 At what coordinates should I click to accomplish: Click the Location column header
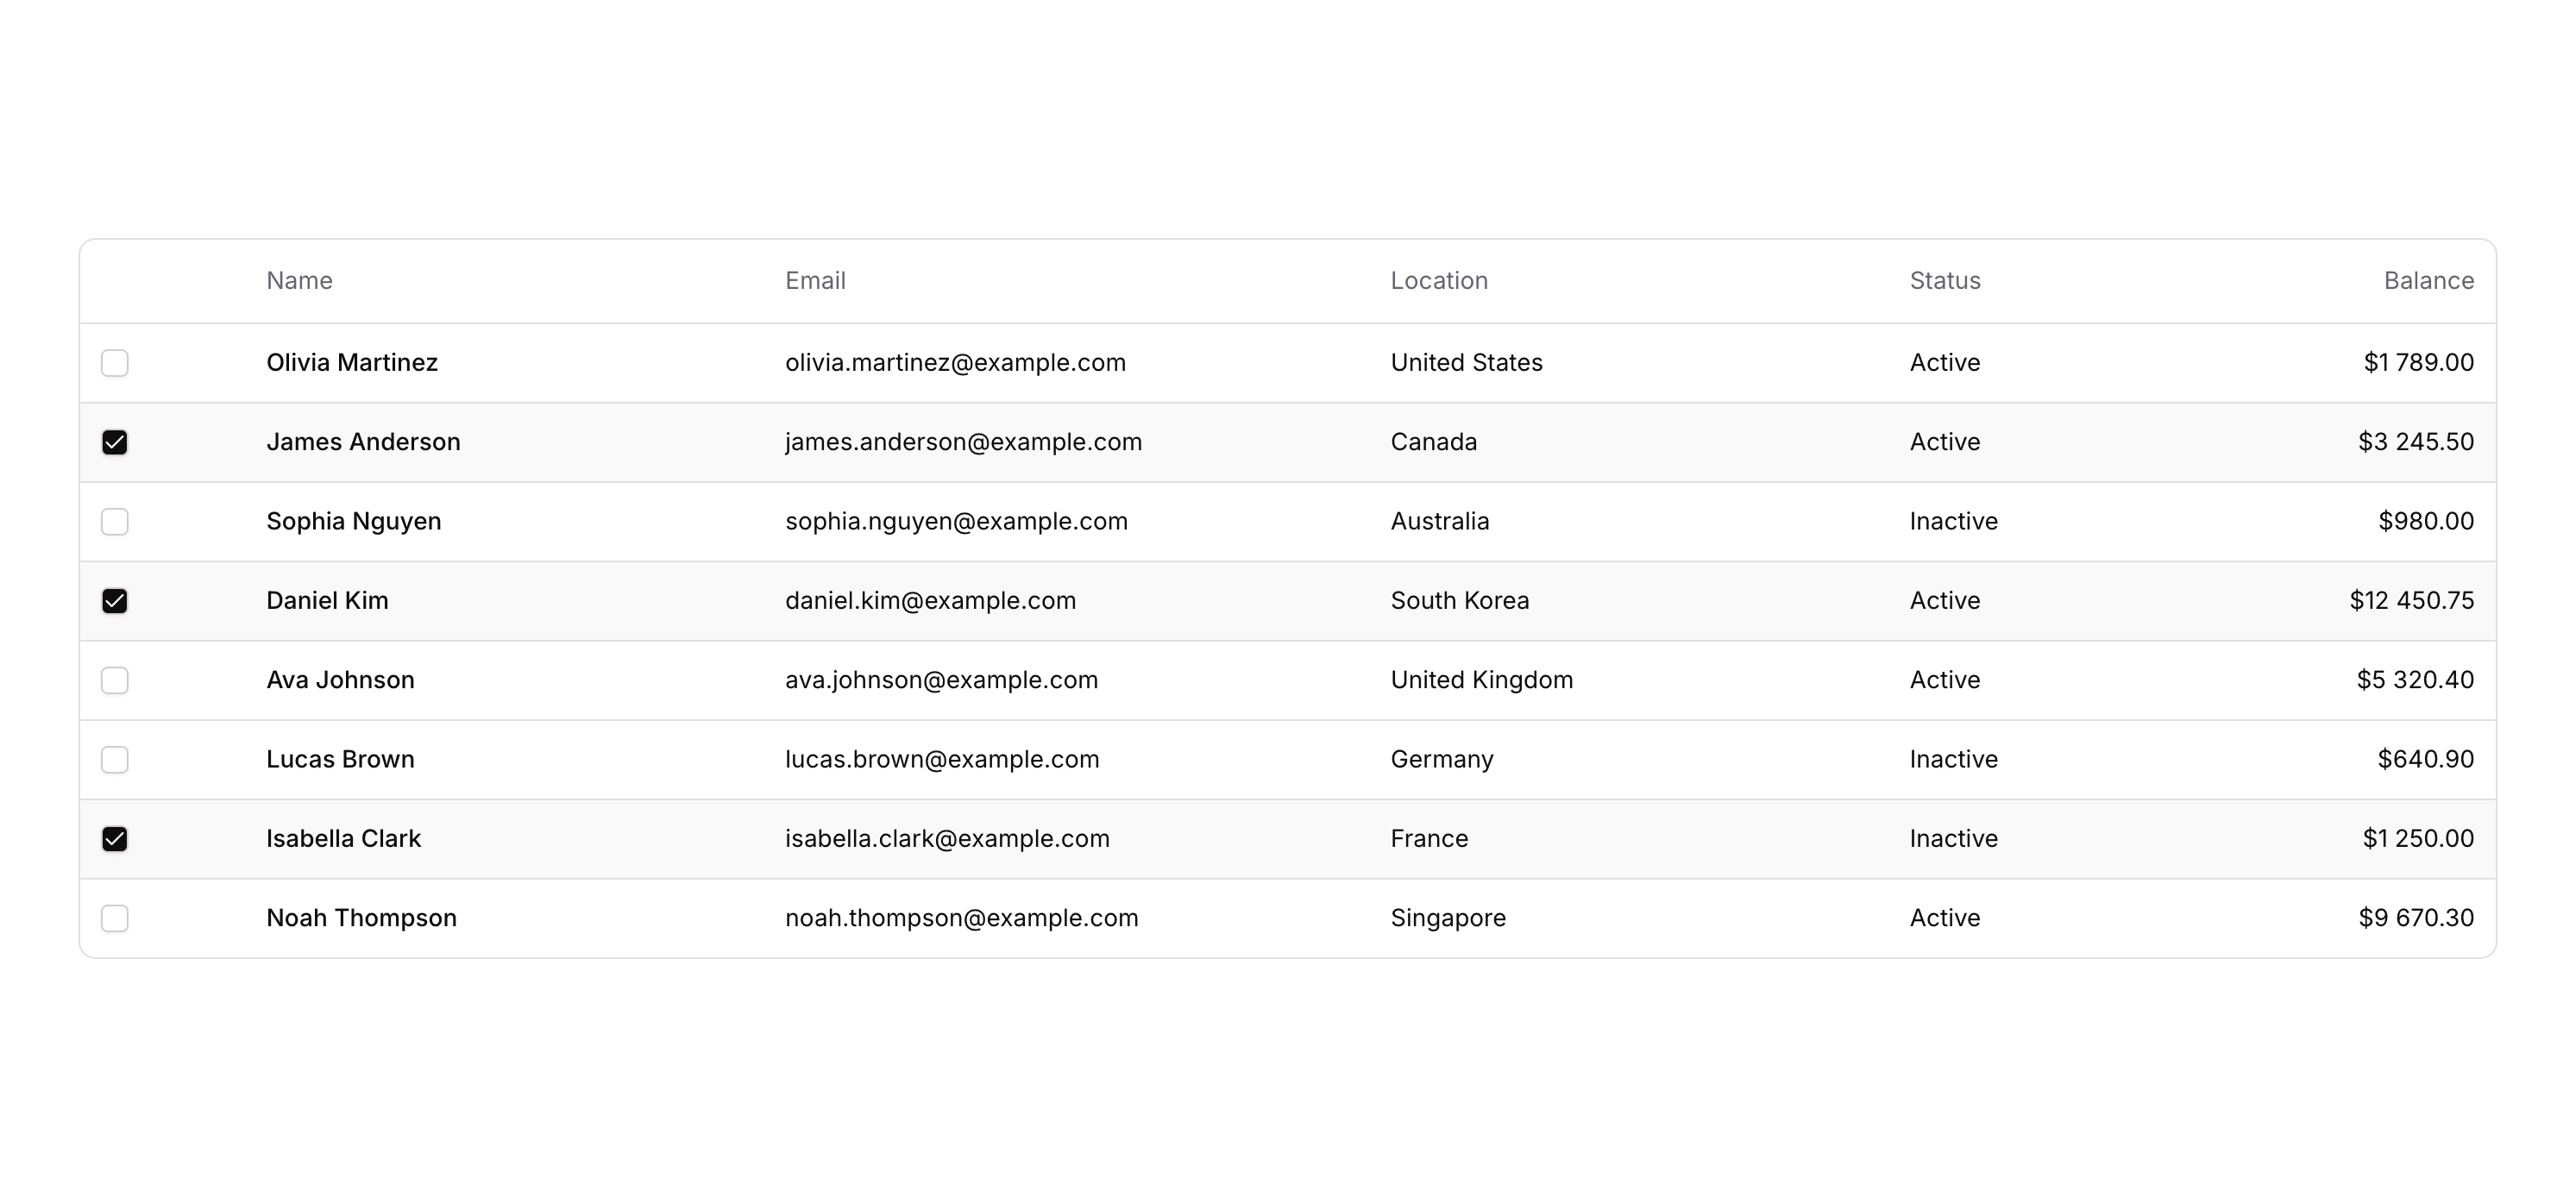[1439, 281]
